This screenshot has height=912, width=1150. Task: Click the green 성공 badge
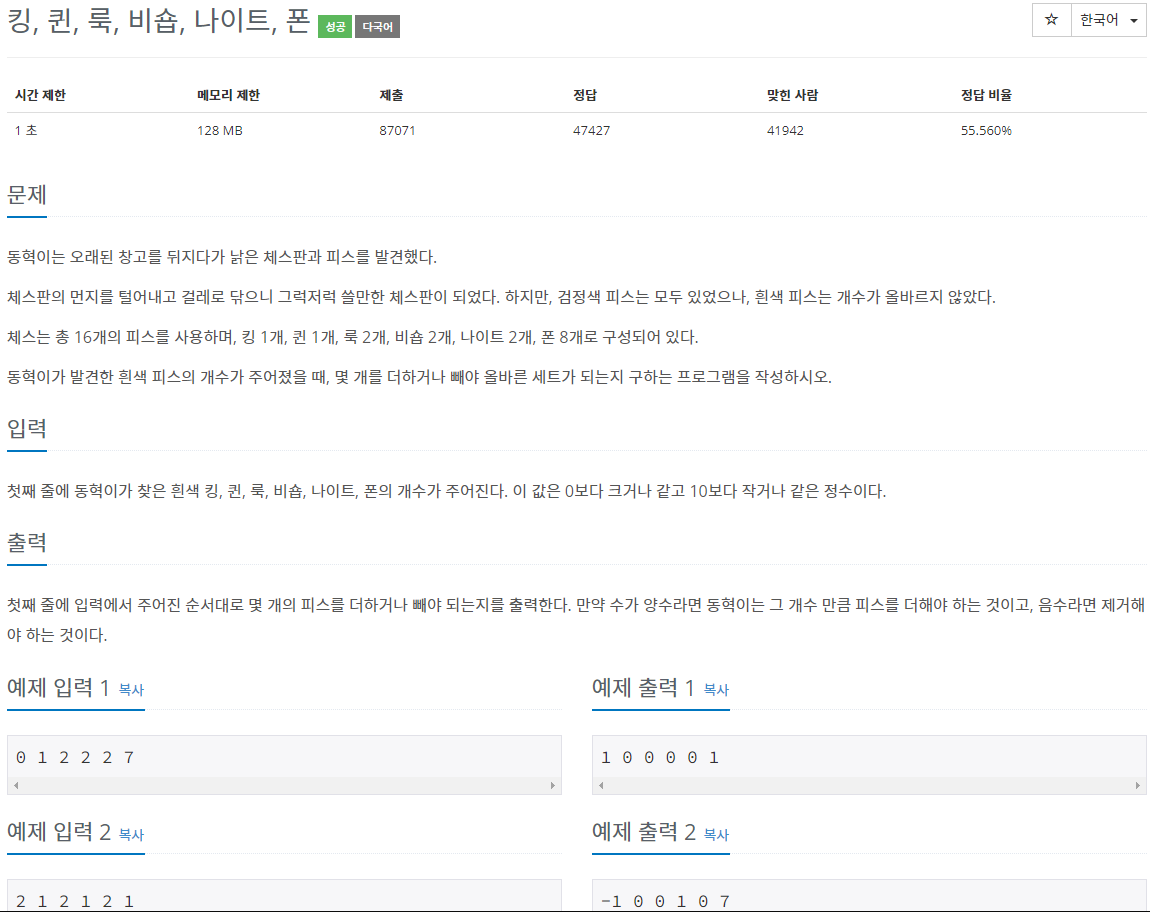coord(333,27)
